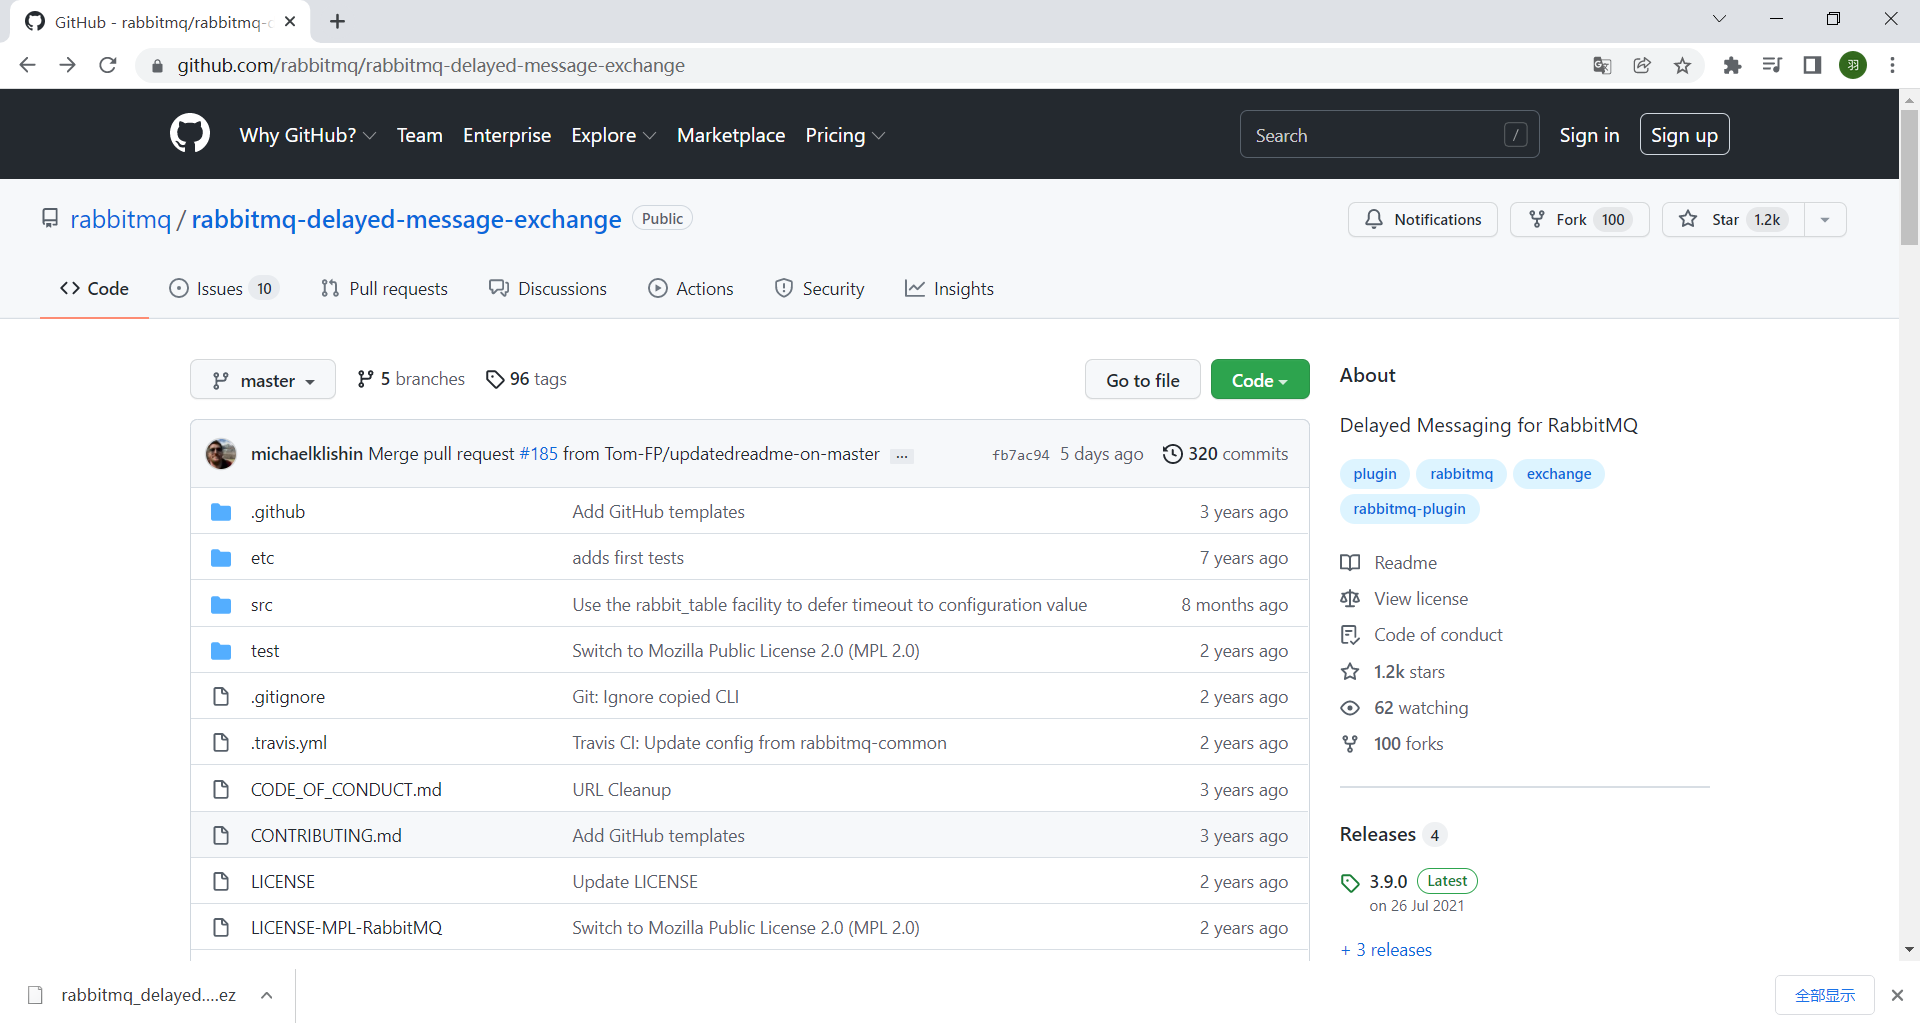
Task: Open the GitHub home logo
Action: [189, 133]
